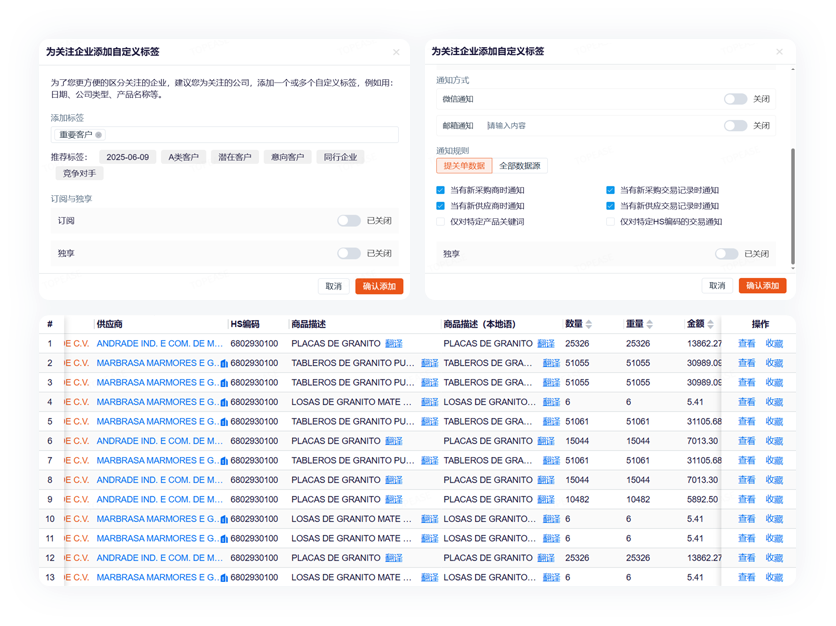Switch to 全部数据源 tab
Screen dimensions: 836x626
(x=519, y=166)
